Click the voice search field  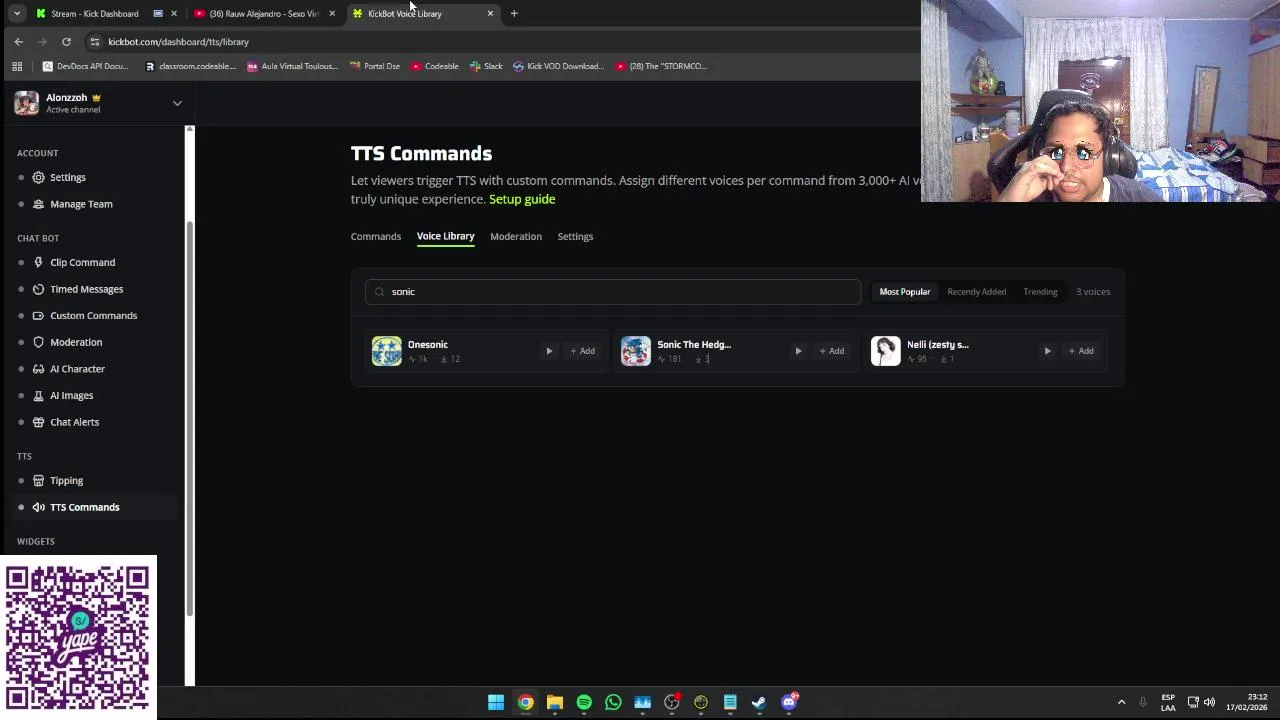click(613, 292)
